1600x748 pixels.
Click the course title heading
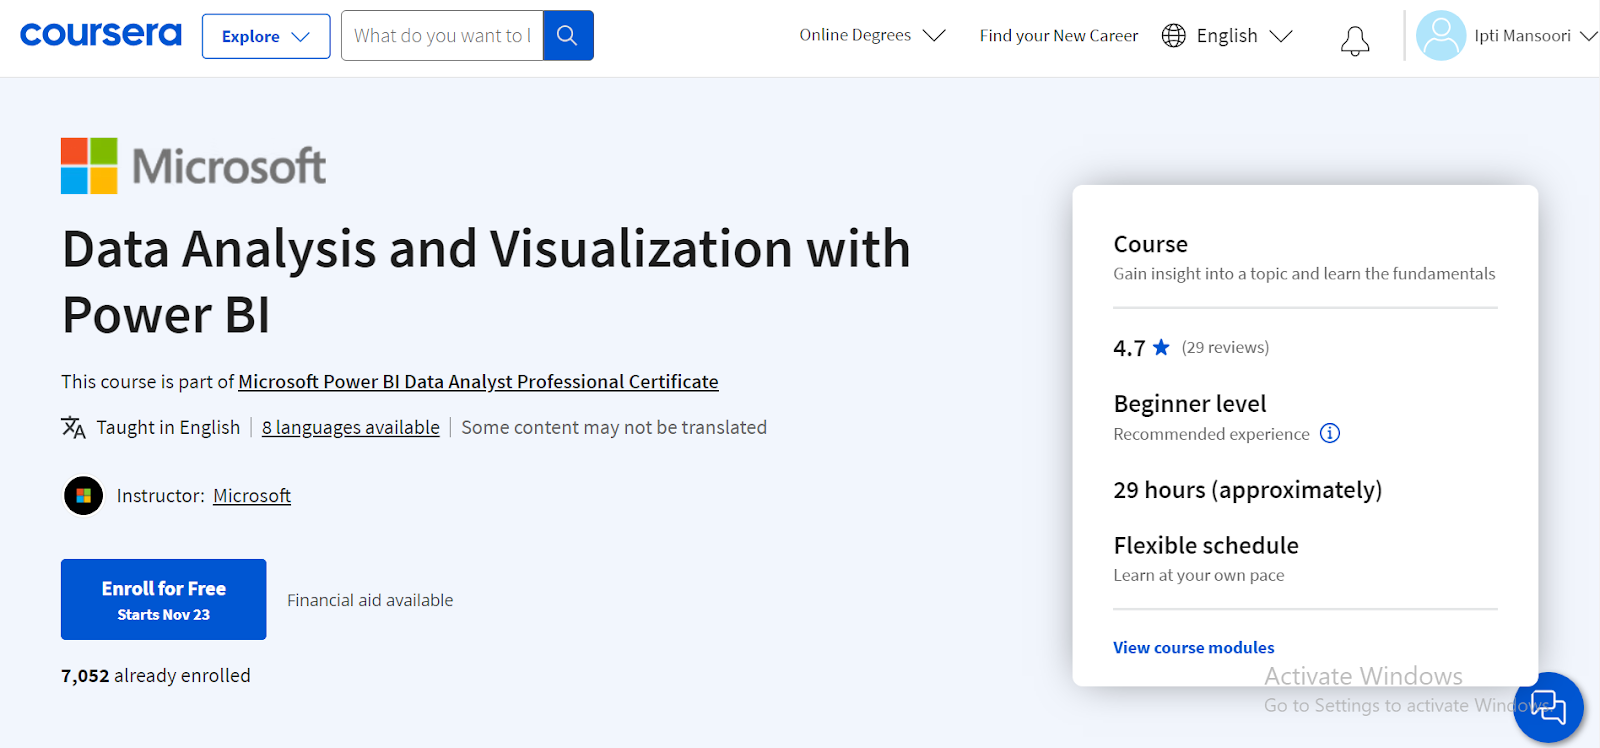click(x=486, y=281)
